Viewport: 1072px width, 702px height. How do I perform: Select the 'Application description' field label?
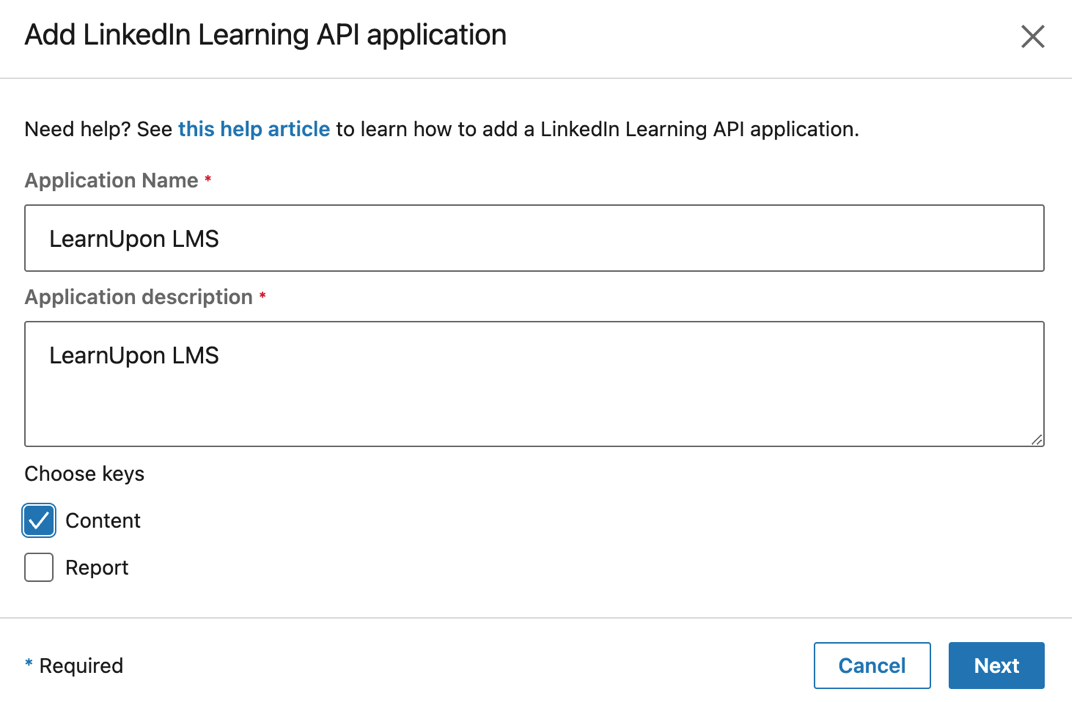click(139, 297)
